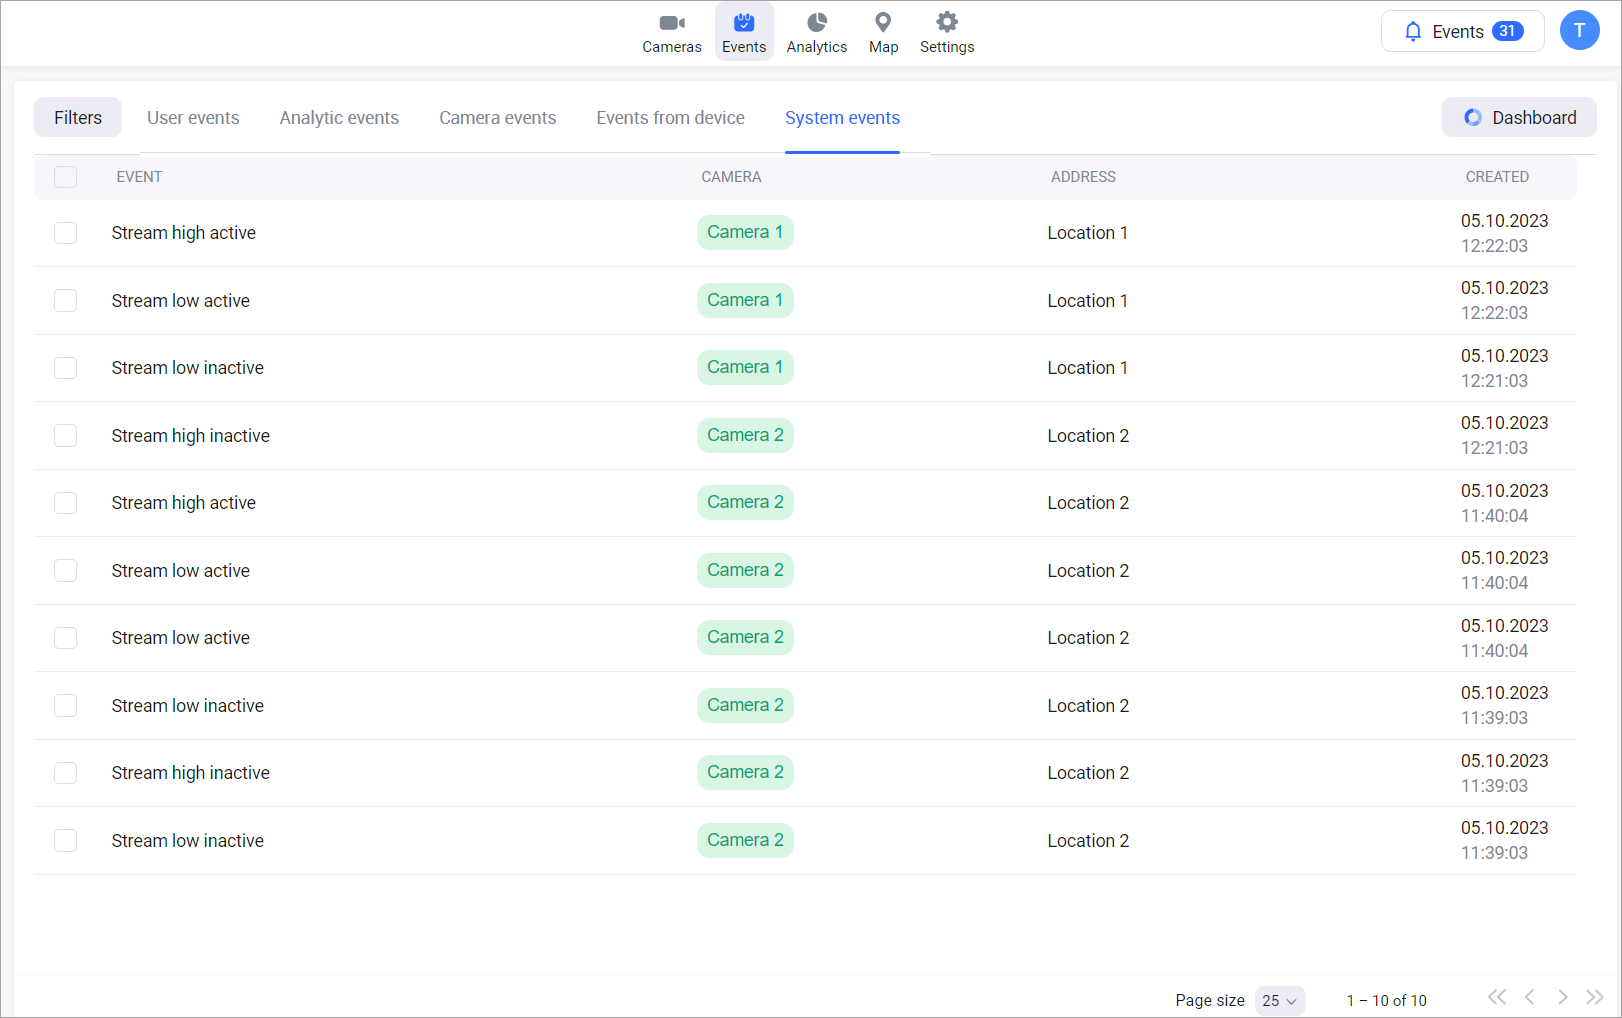Switch to the User events tab
Image resolution: width=1622 pixels, height=1018 pixels.
[193, 118]
